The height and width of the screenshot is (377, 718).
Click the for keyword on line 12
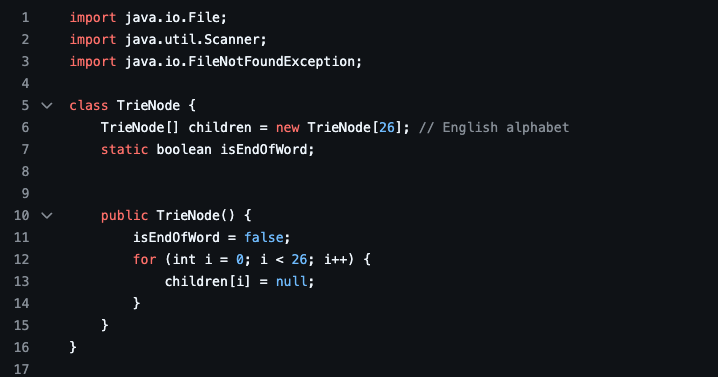point(145,260)
